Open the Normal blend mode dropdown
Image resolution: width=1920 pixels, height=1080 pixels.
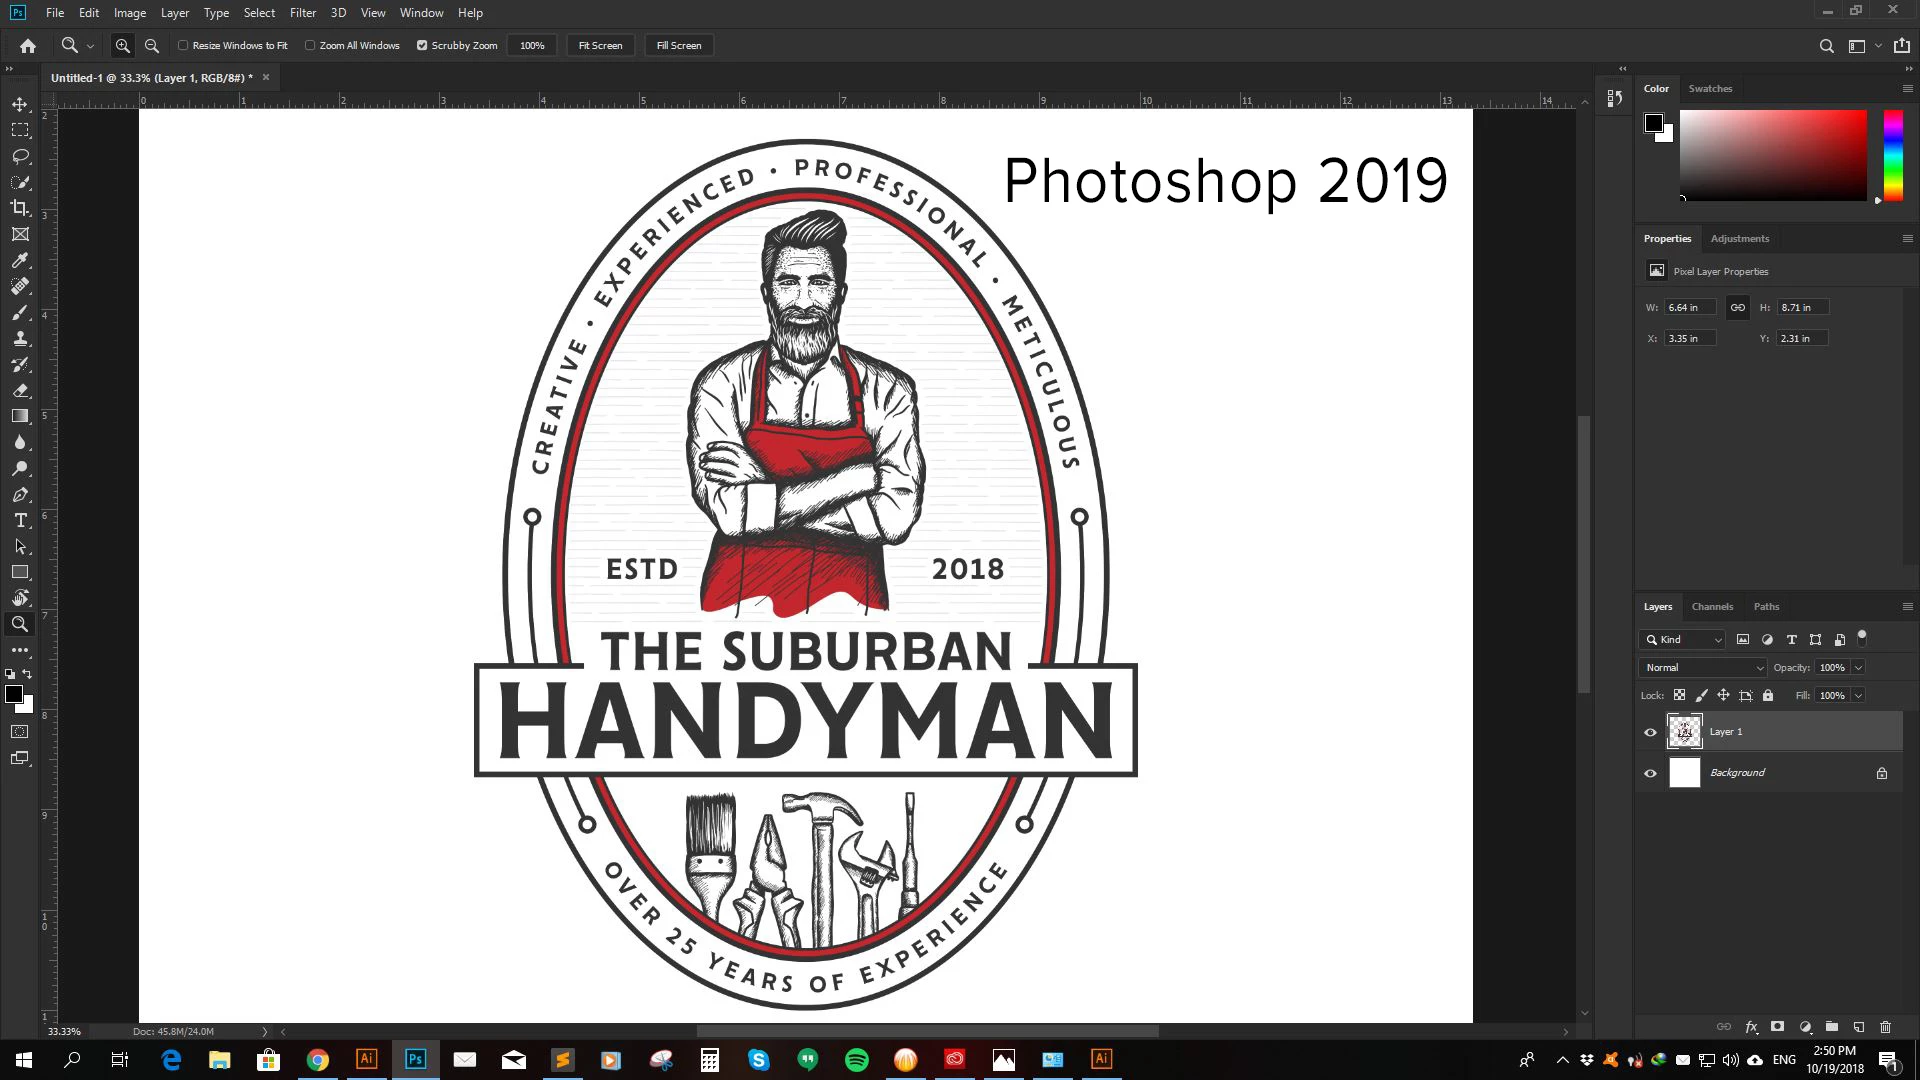(1703, 668)
